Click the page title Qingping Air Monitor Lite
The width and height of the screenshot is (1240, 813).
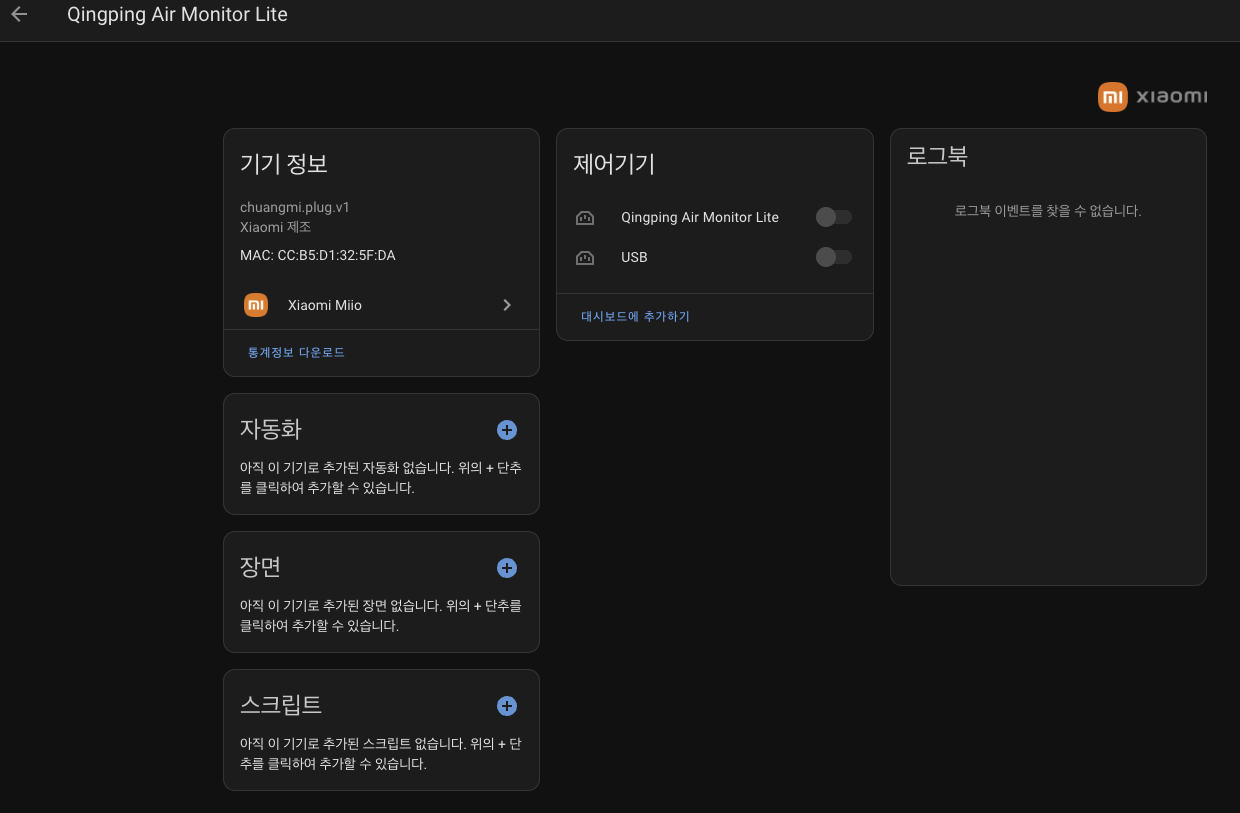[x=177, y=15]
